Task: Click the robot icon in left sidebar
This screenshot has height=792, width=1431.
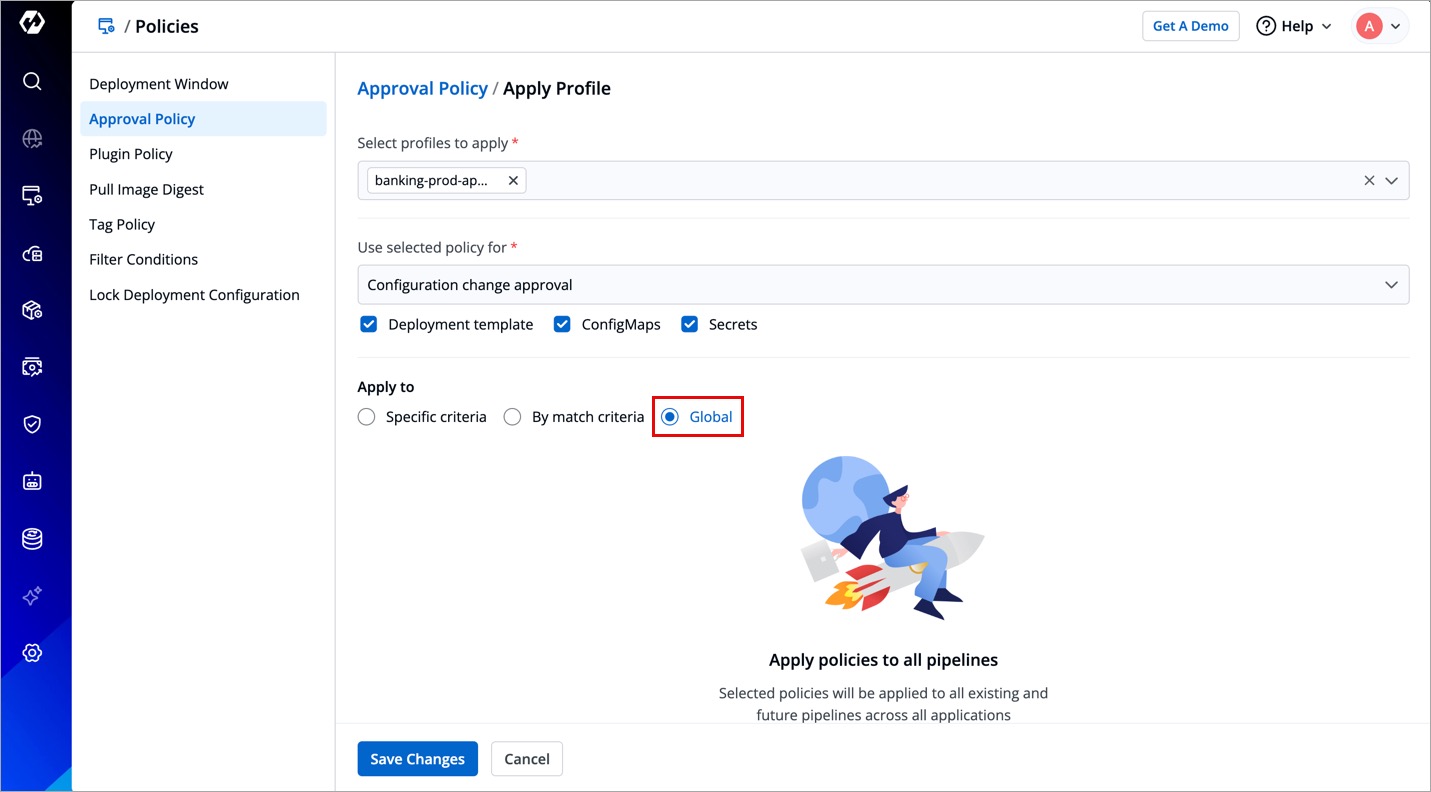Action: (x=32, y=482)
